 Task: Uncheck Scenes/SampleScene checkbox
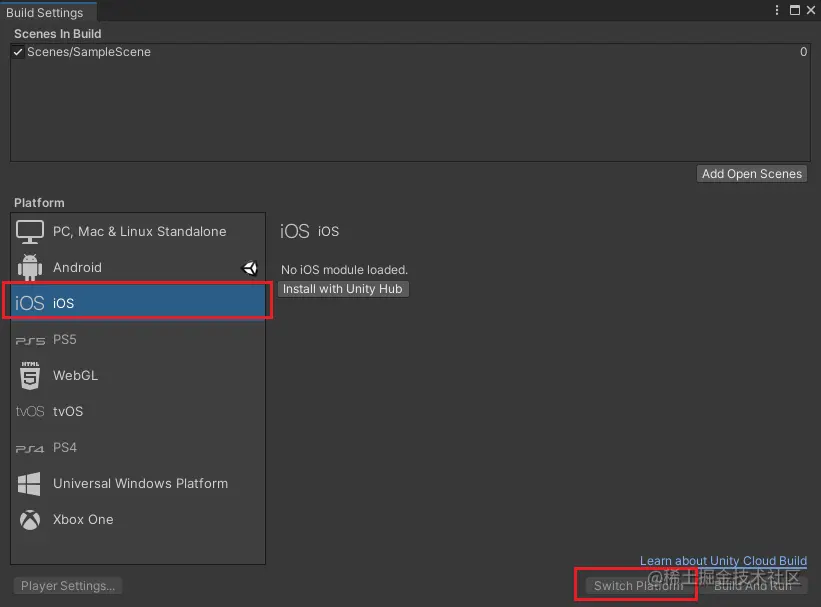pos(18,52)
